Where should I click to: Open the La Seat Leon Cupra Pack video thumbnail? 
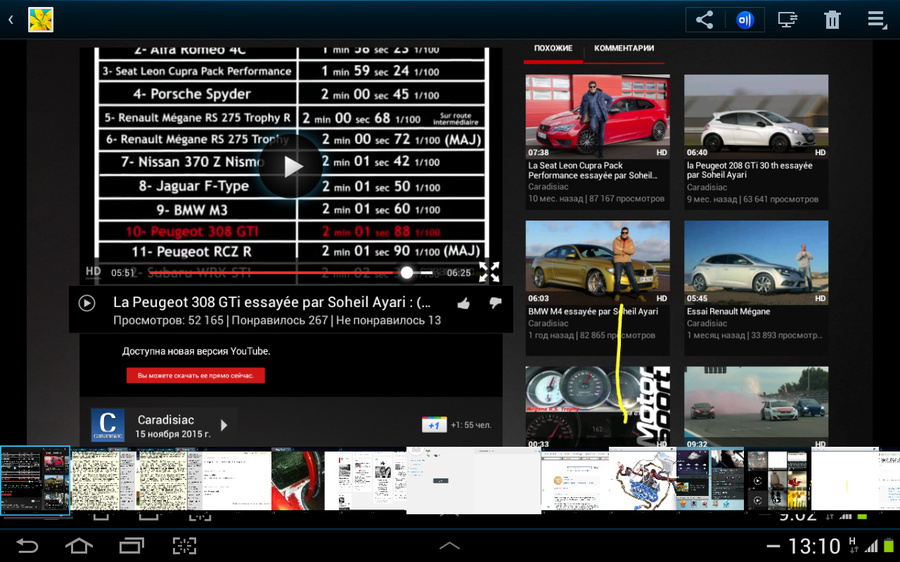click(598, 116)
